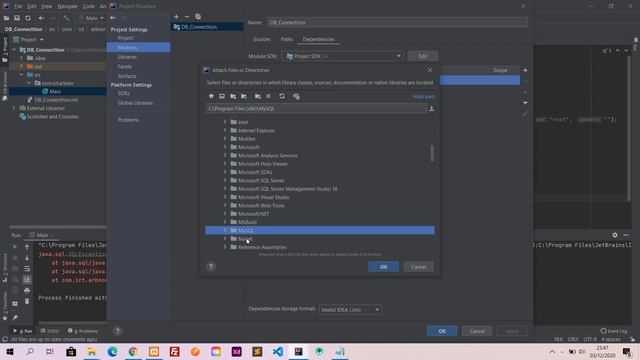The width and height of the screenshot is (640, 360).
Task: Open Microsoft Edge from the taskbar
Action: click(113, 351)
